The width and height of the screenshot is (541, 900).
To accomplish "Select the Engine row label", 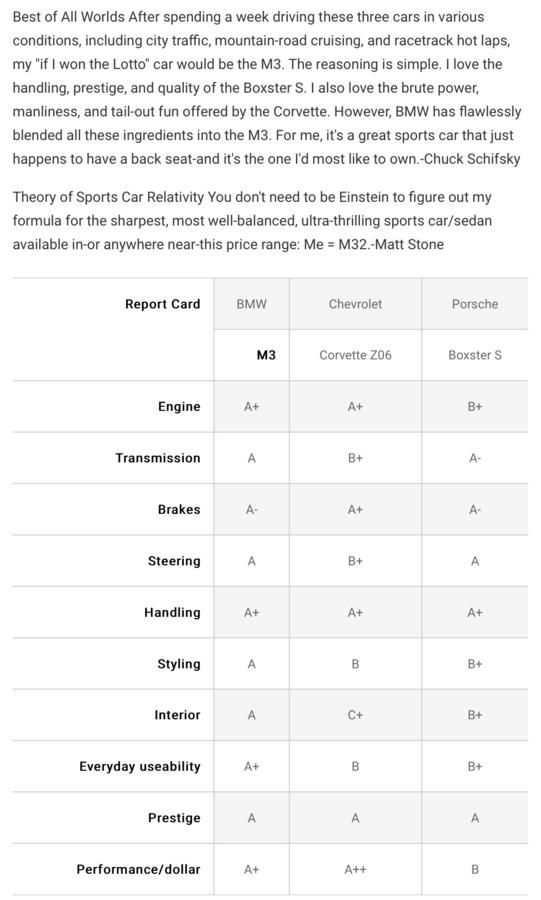I will tap(179, 407).
